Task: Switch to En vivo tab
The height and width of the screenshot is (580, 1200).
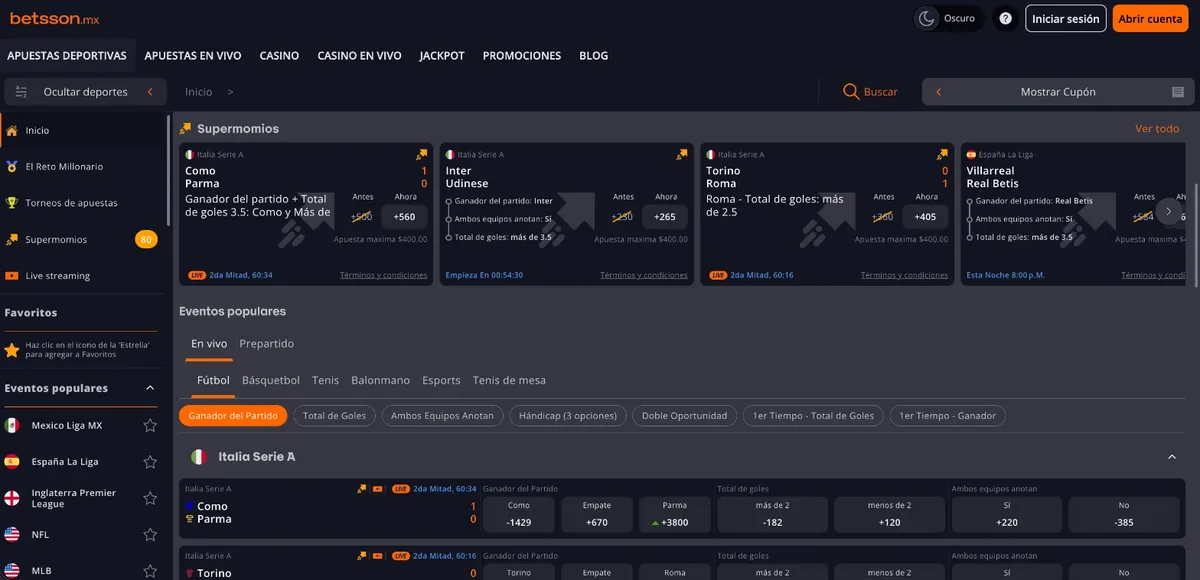Action: tap(209, 344)
